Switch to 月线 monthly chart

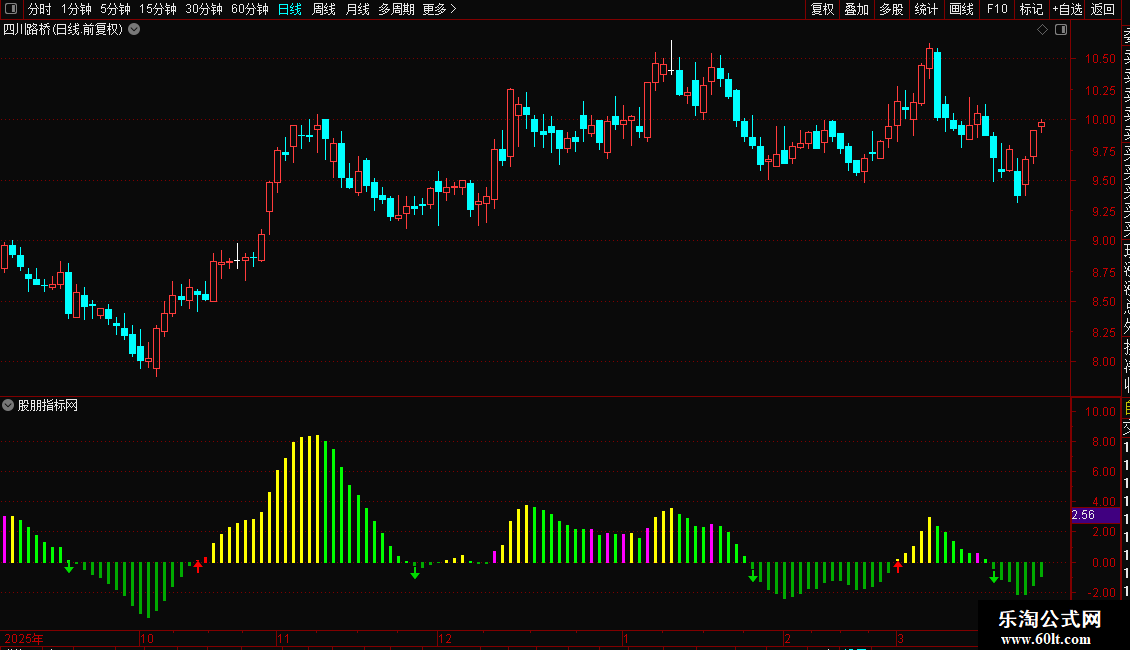pyautogui.click(x=357, y=9)
